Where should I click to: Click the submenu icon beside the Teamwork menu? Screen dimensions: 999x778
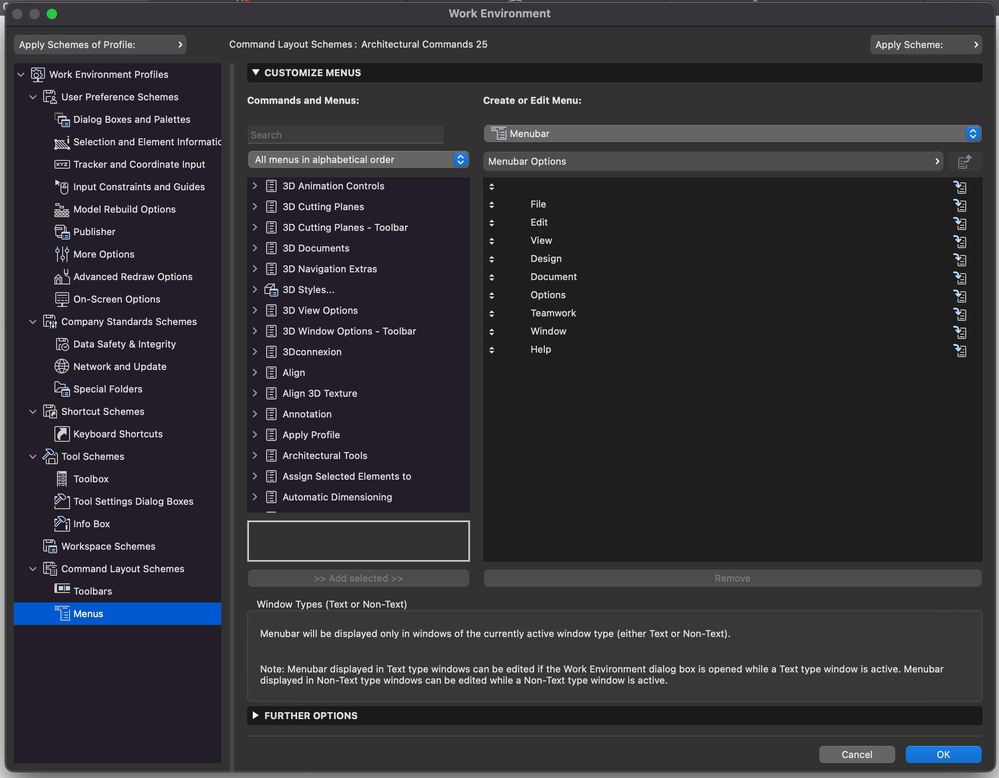[960, 314]
